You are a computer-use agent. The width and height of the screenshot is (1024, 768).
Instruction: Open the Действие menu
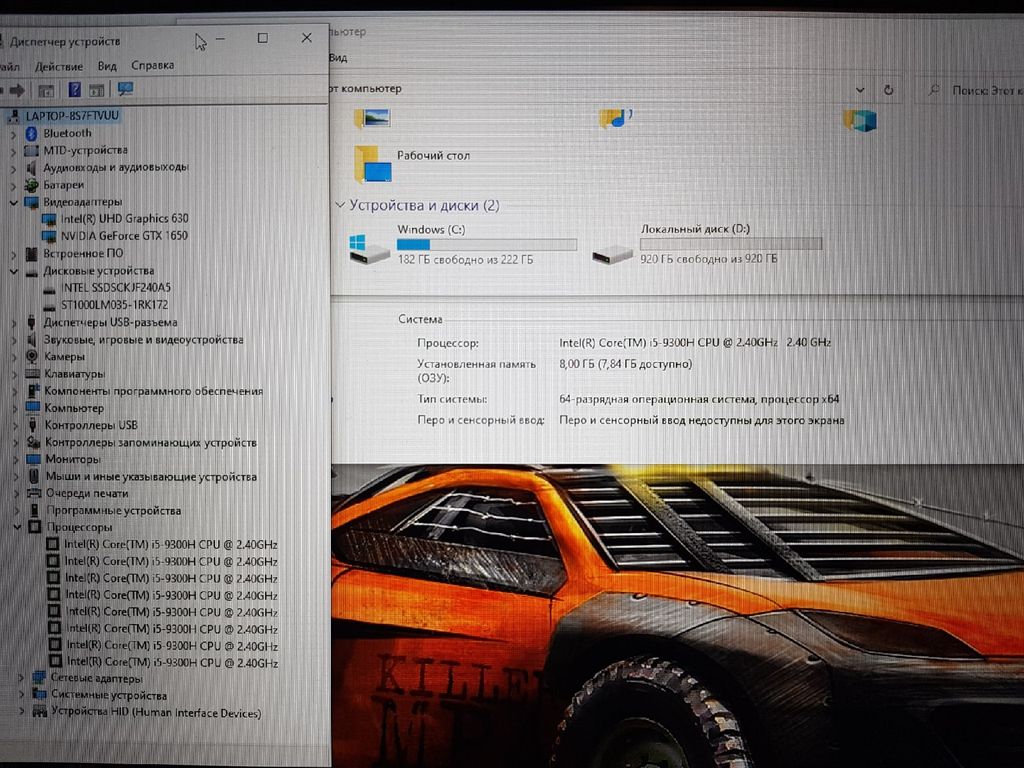(x=59, y=67)
